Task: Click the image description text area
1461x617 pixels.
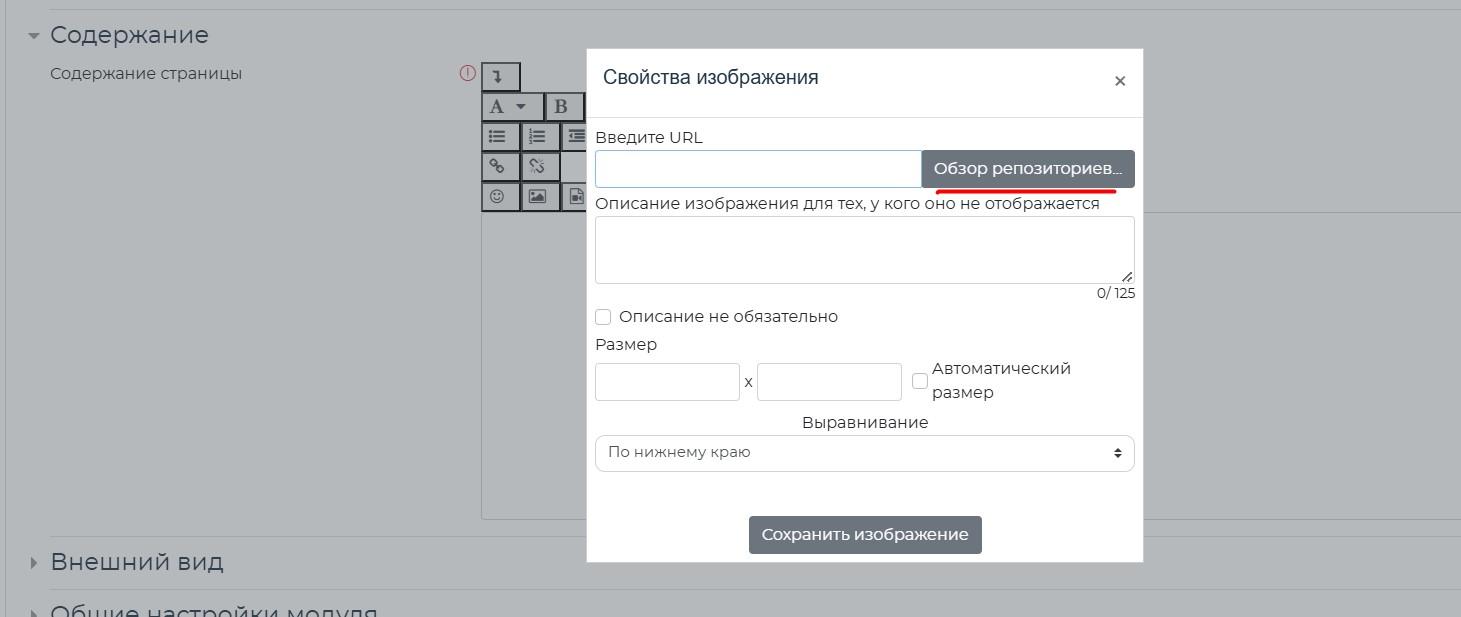Action: pos(864,250)
